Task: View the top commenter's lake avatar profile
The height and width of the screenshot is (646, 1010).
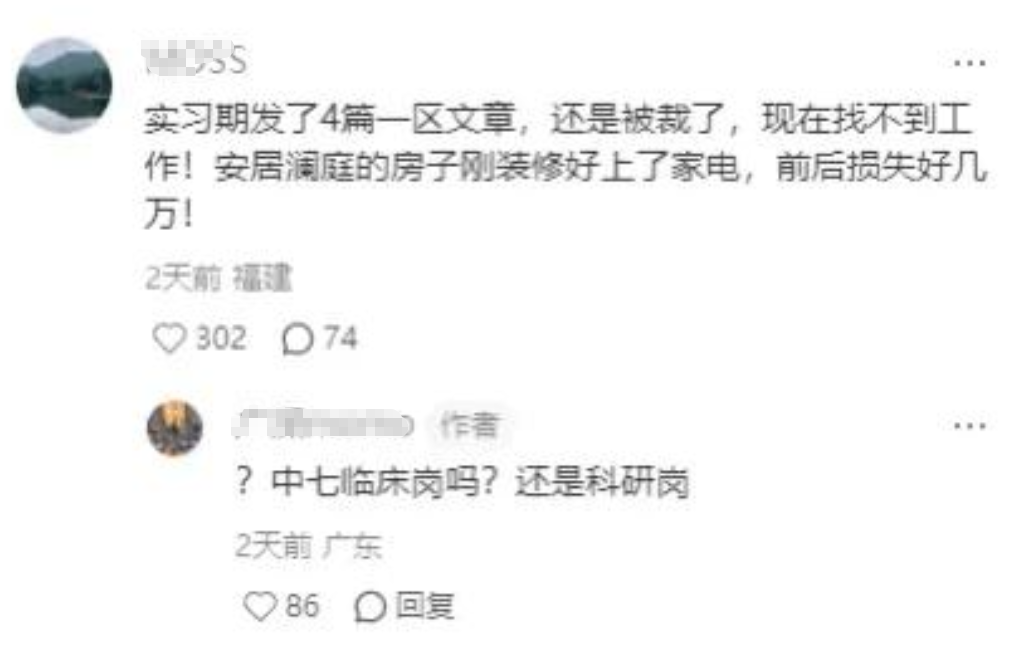Action: 64,85
